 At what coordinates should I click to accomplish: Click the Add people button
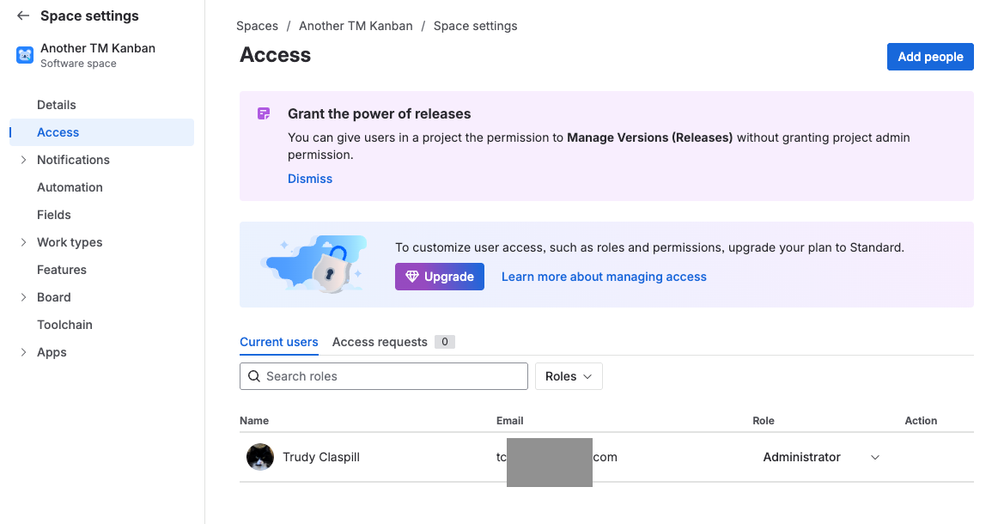930,57
